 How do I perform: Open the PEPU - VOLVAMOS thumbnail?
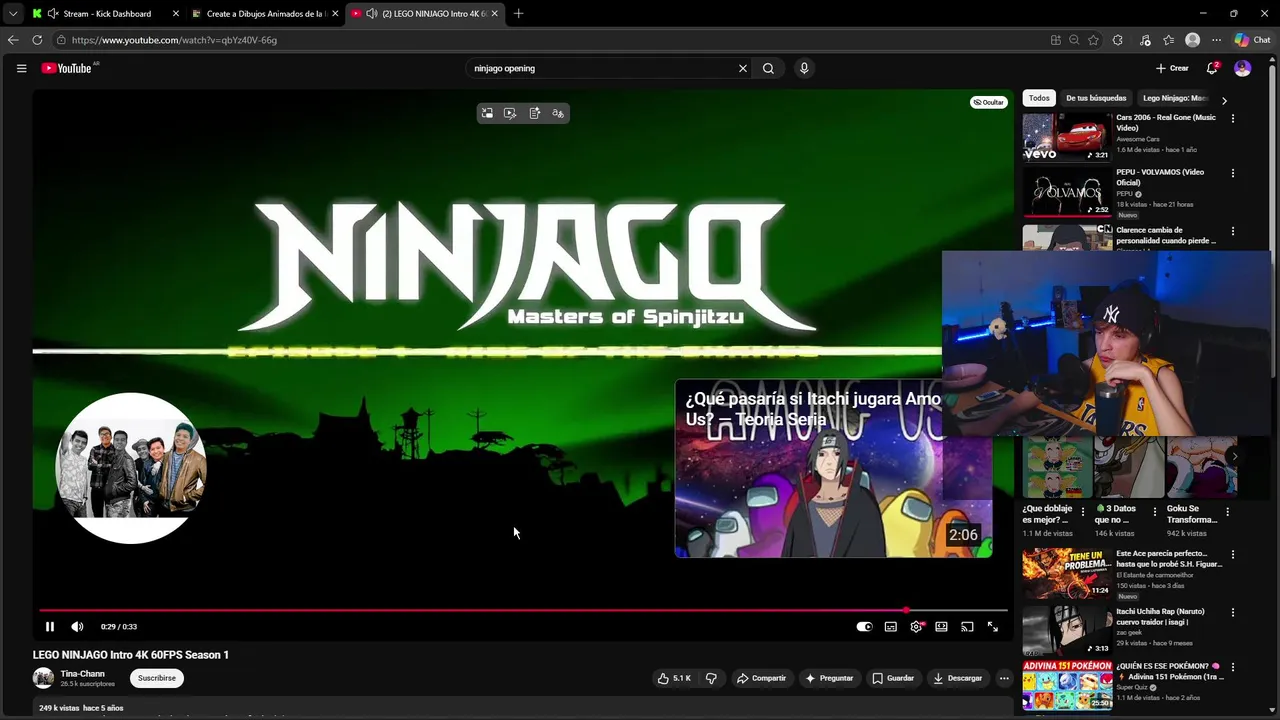point(1066,192)
